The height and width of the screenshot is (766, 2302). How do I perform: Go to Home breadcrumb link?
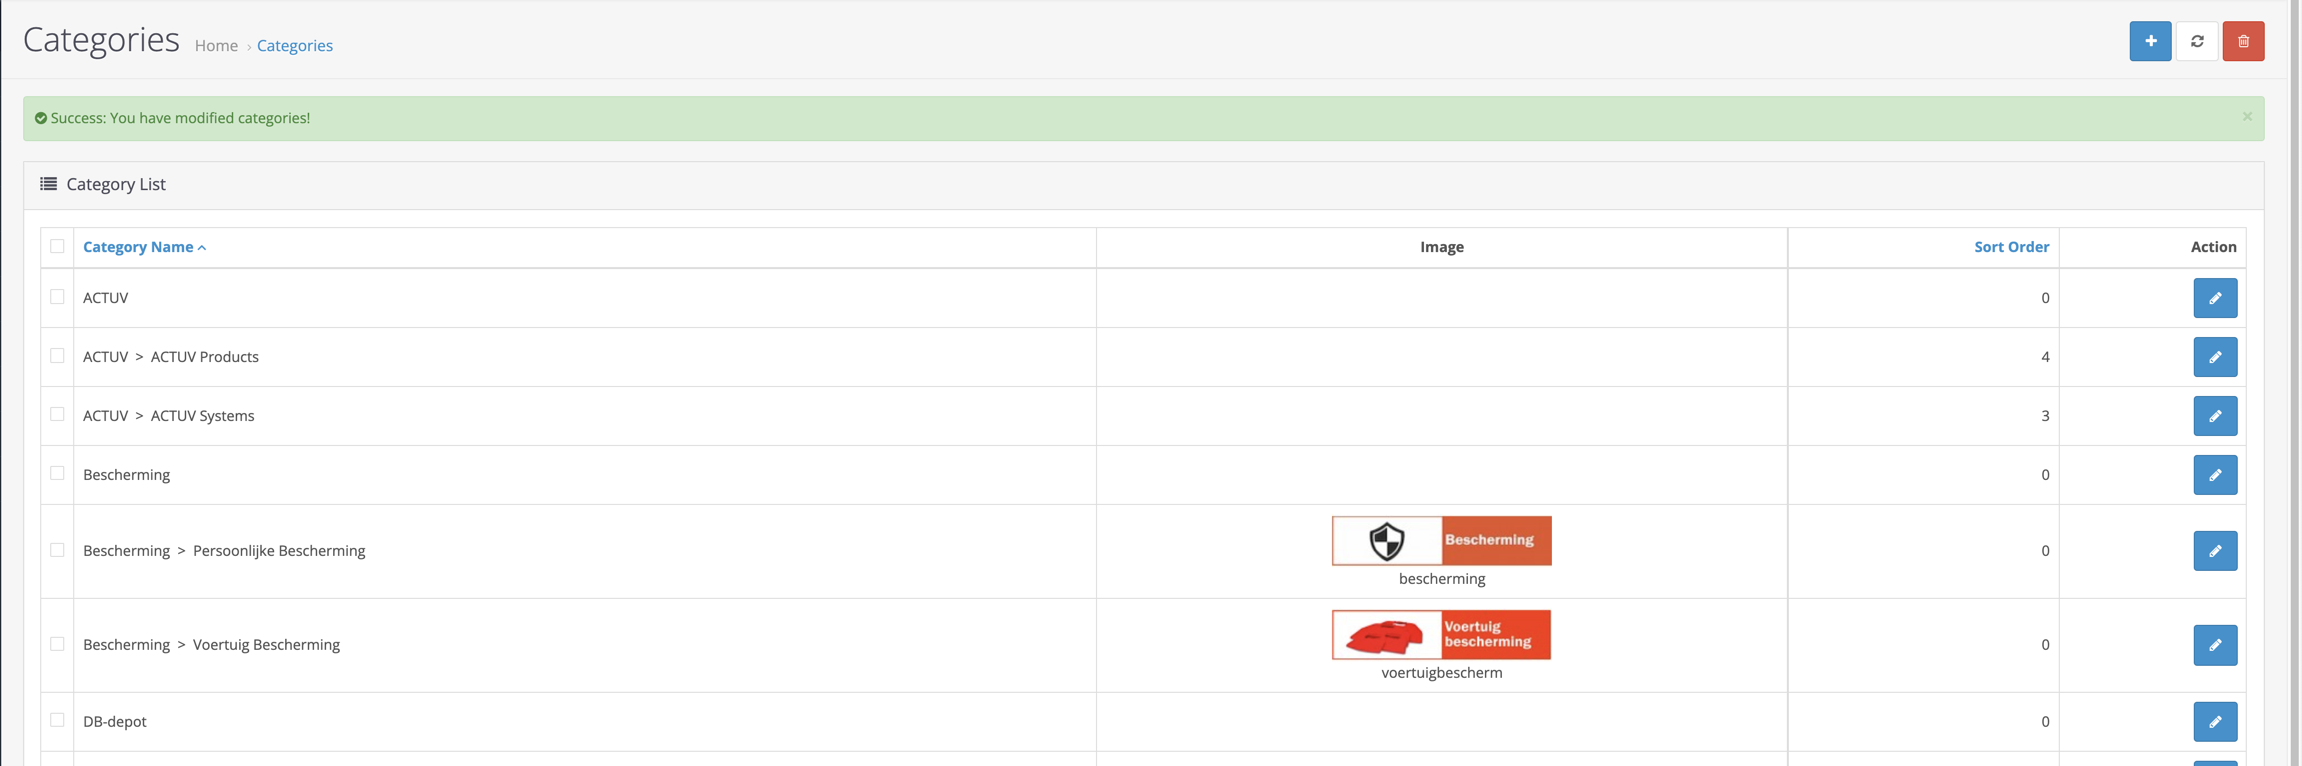point(216,46)
